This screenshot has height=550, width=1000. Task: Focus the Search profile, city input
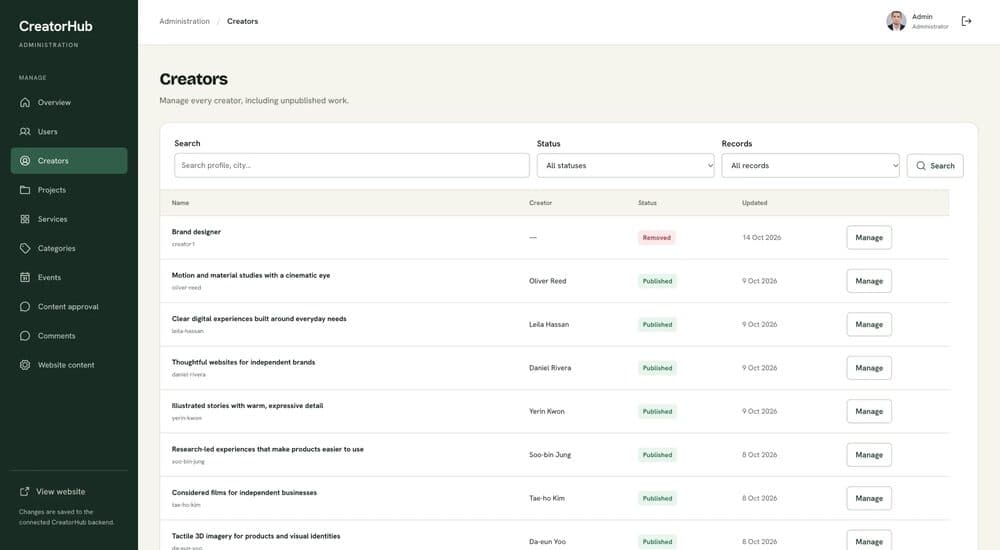click(351, 165)
